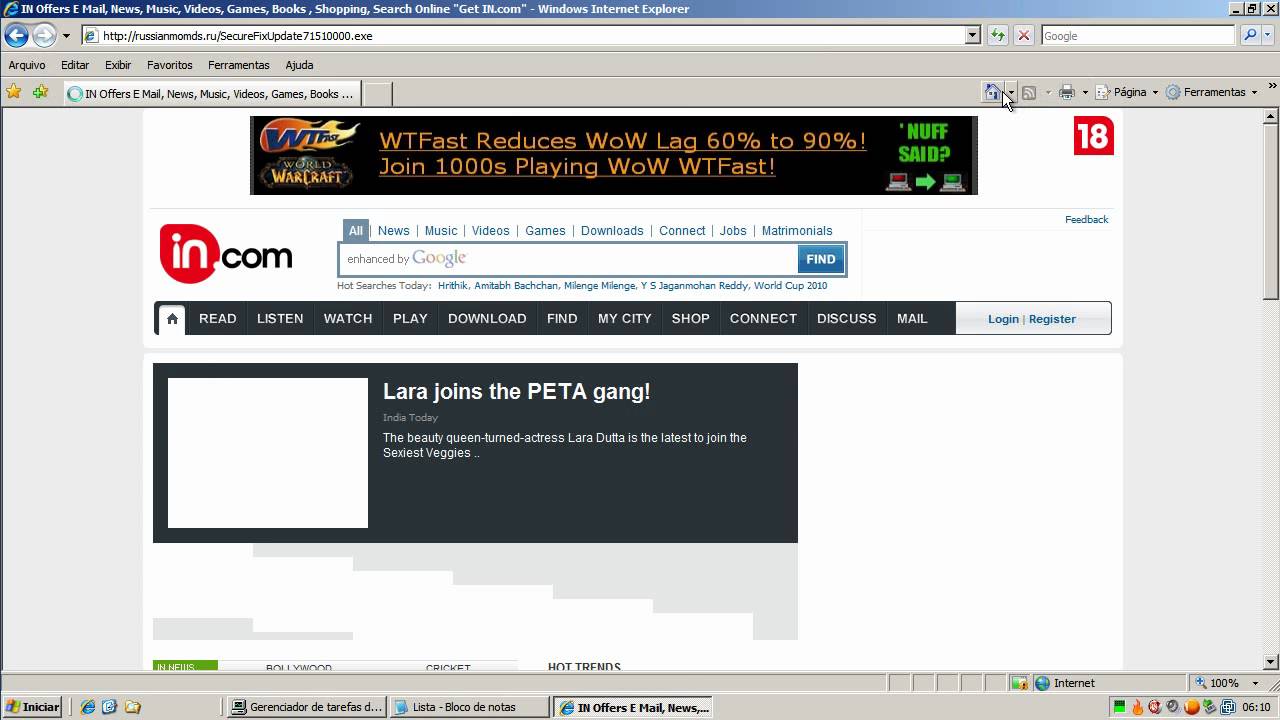Open the World Cup 2010 hot search
This screenshot has width=1280, height=720.
coord(791,286)
